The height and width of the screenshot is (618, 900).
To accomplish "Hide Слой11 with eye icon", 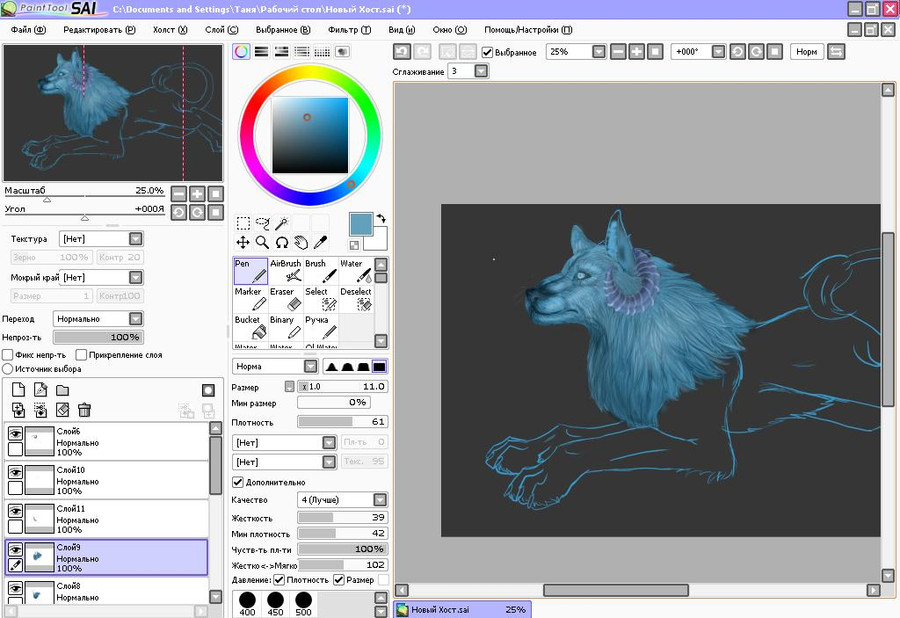I will pyautogui.click(x=15, y=511).
